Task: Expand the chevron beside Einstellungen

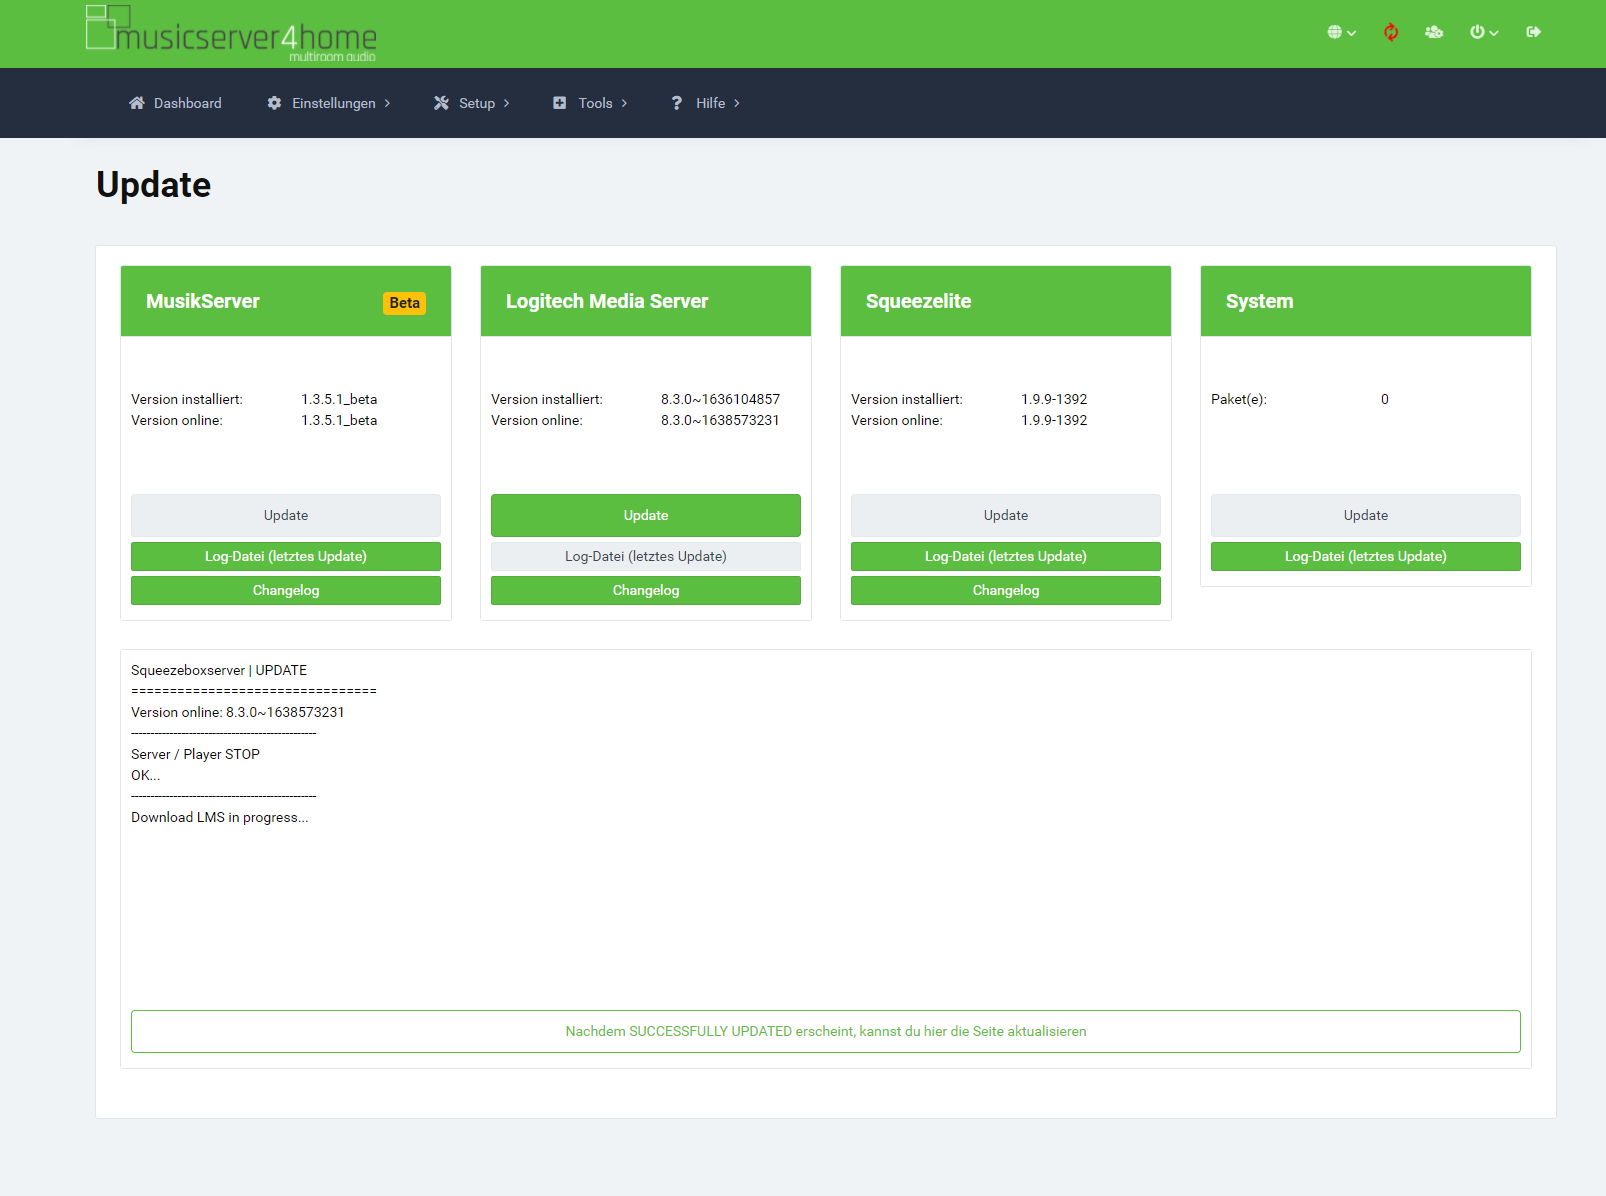Action: (387, 103)
